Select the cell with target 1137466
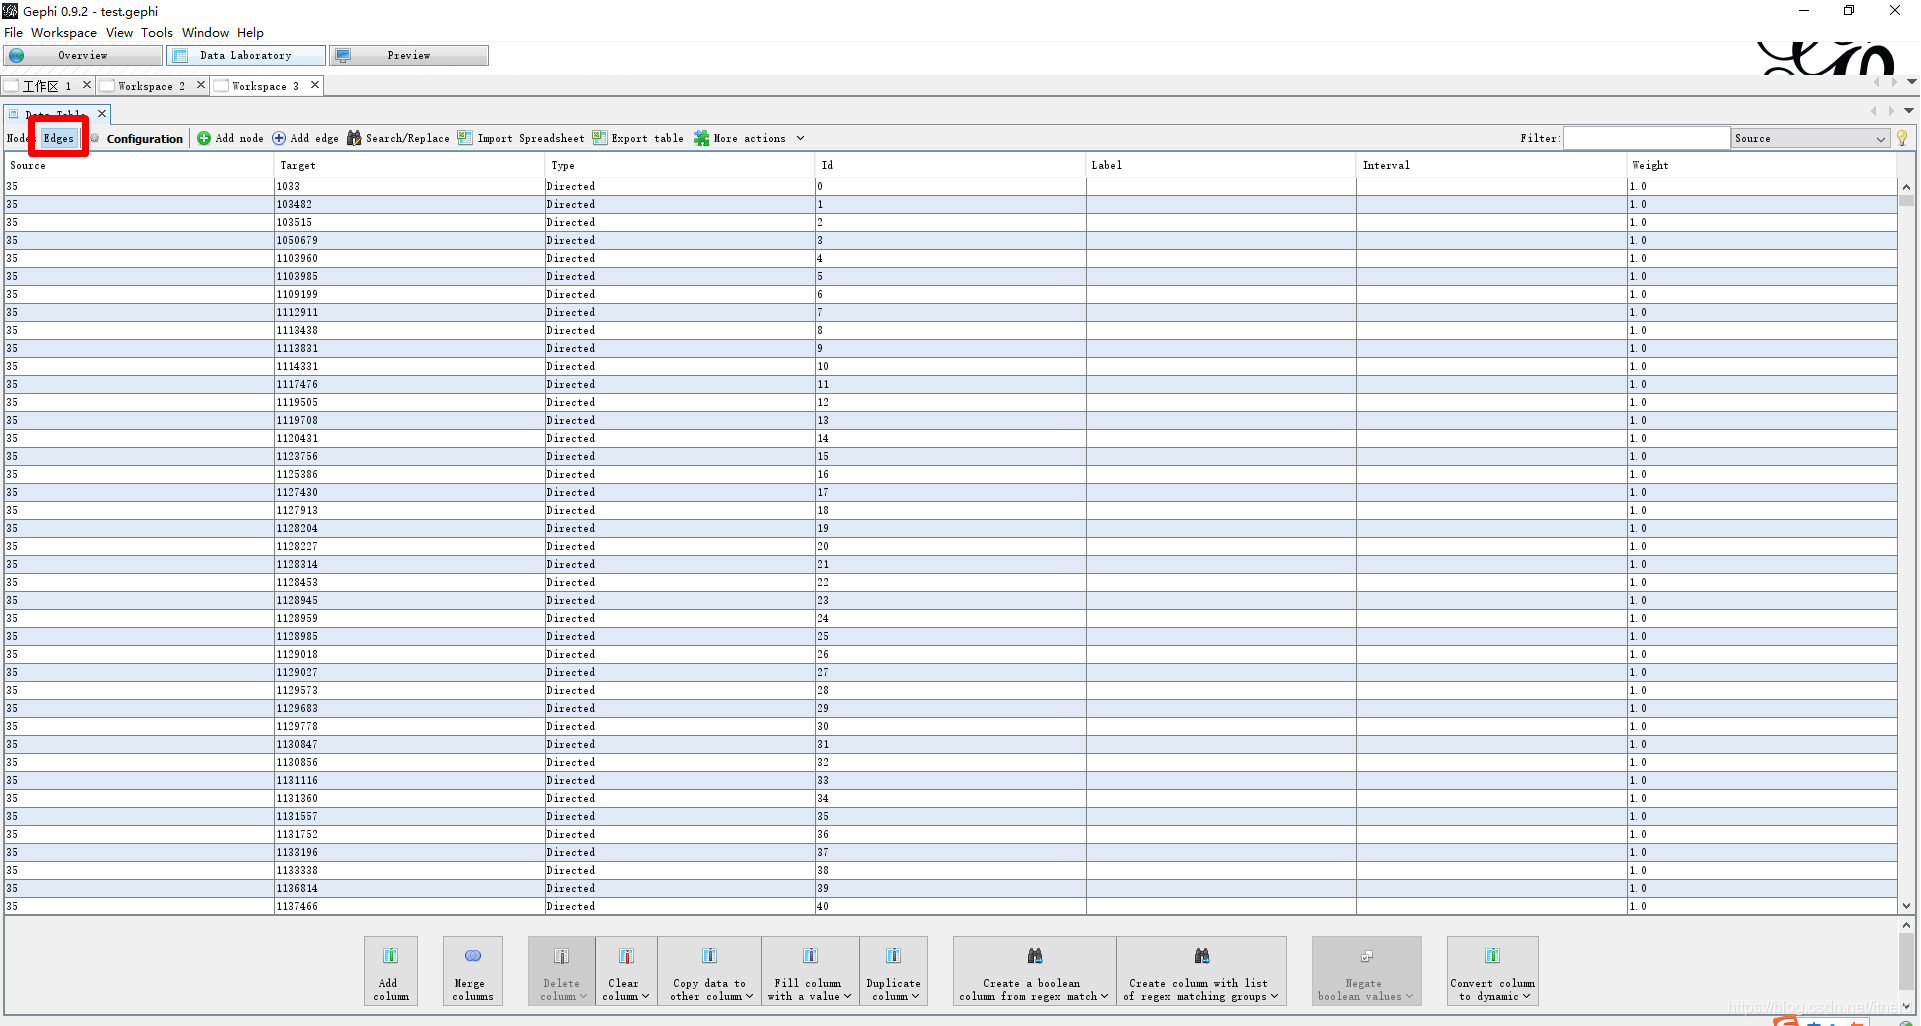 (x=409, y=906)
